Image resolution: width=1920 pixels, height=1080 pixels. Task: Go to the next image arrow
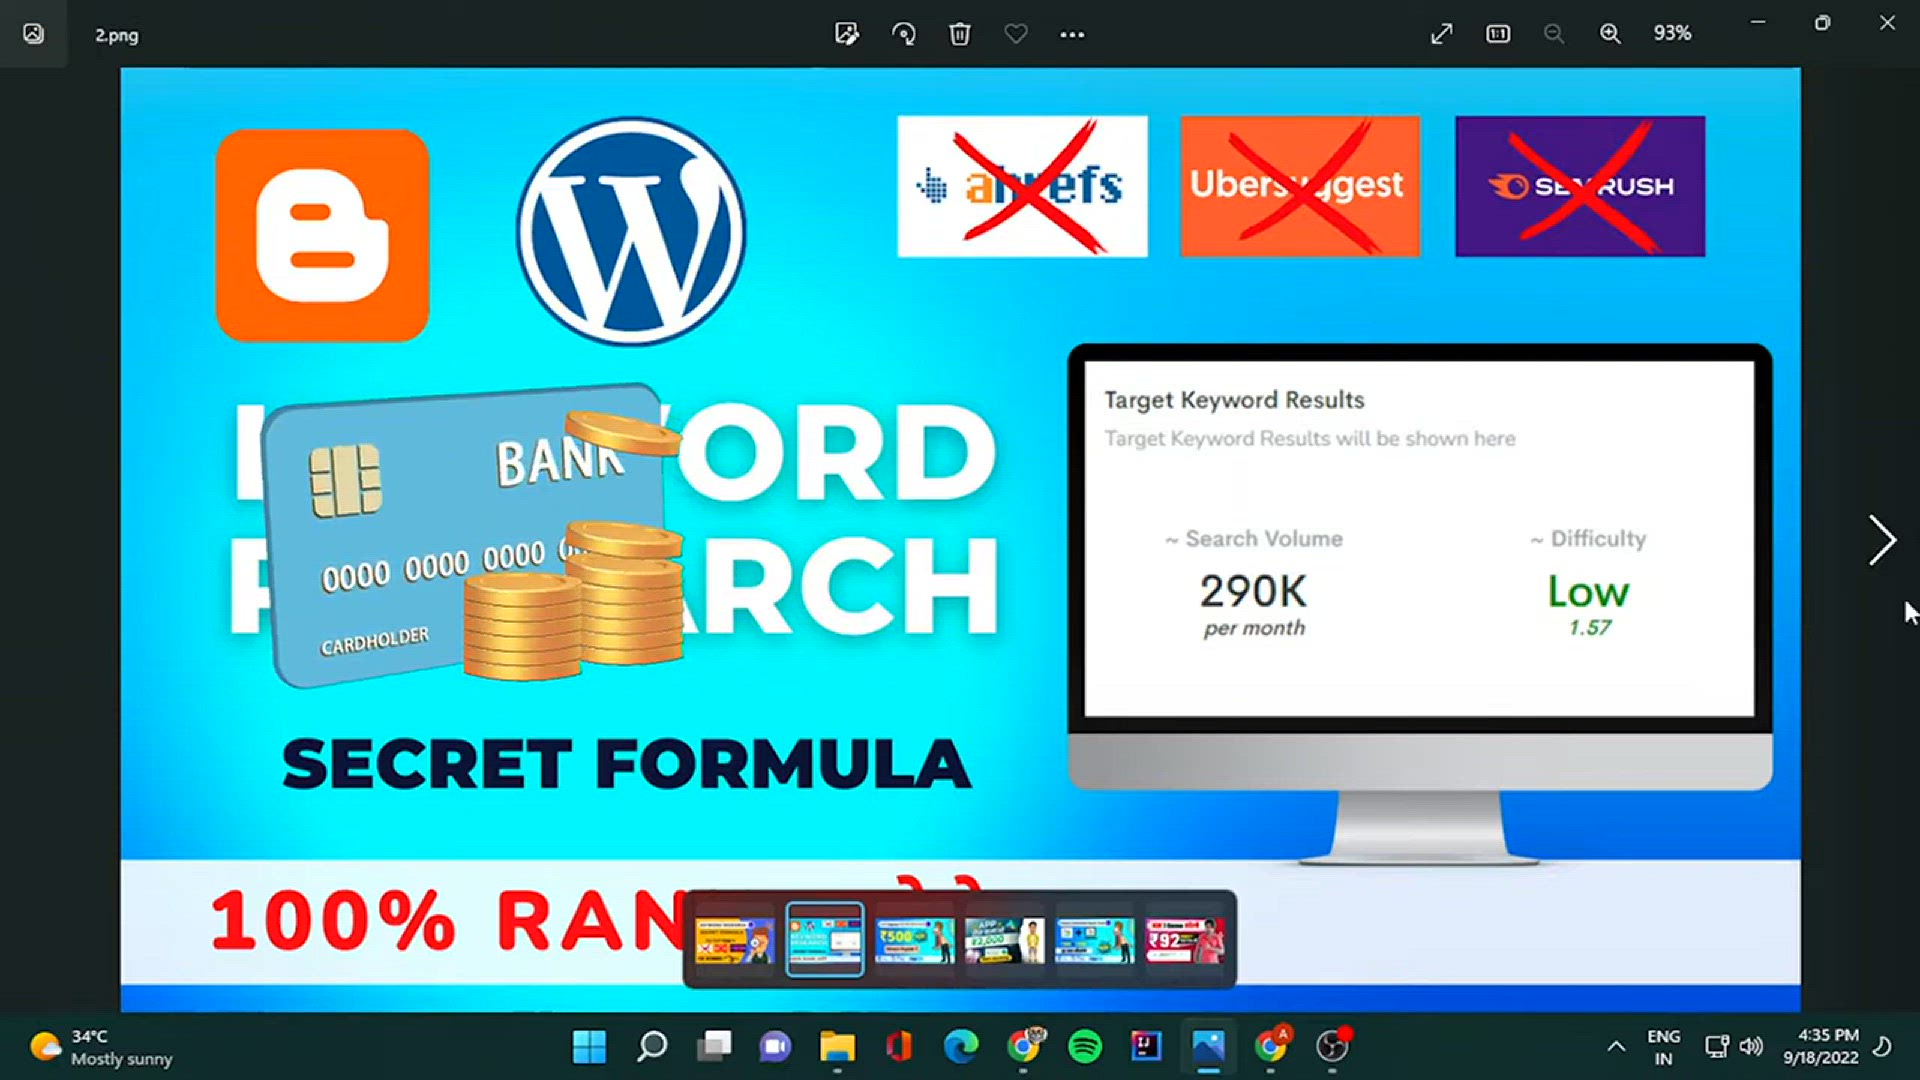[1882, 541]
